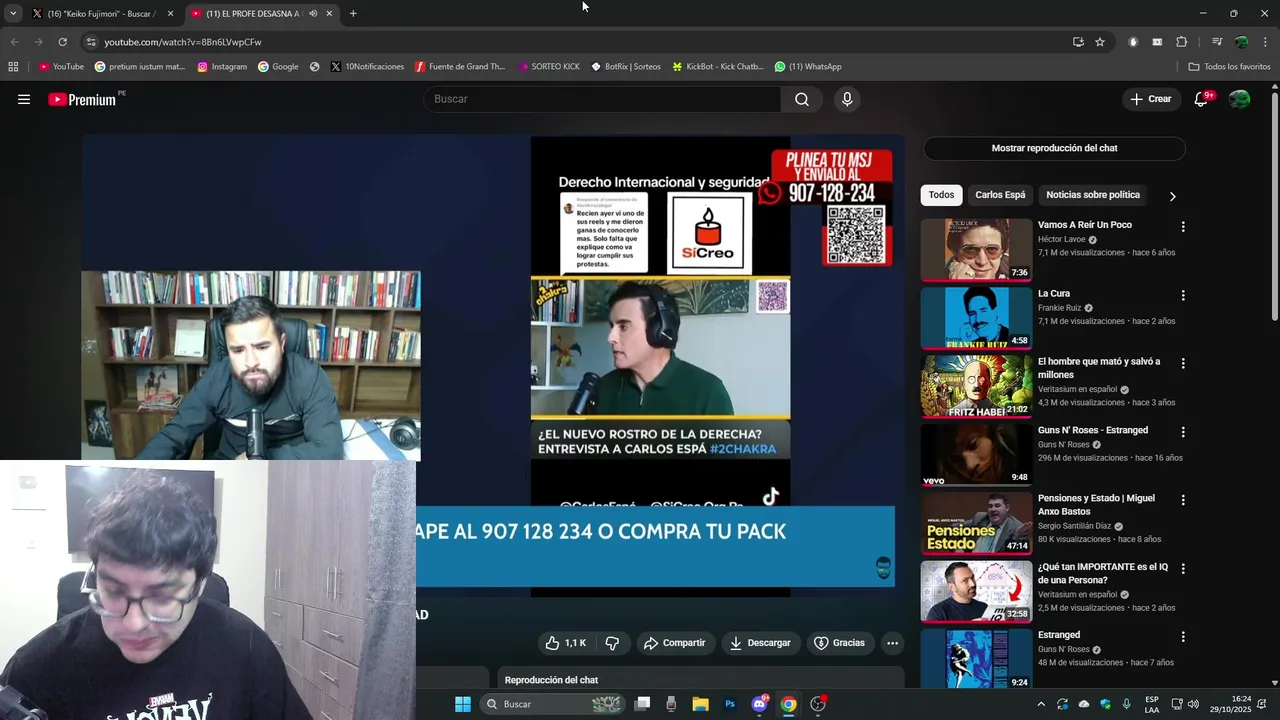Click the page vertical scrollbar
This screenshot has height=720, width=1280.
click(1274, 205)
